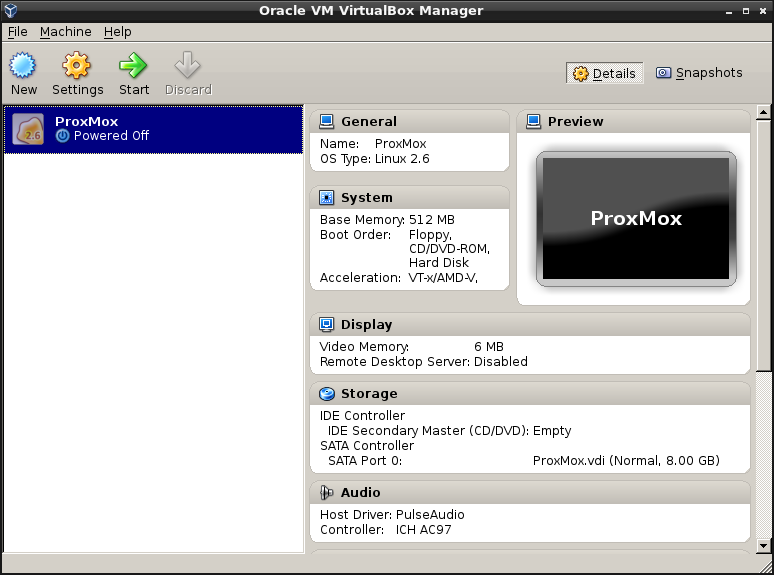774x575 pixels.
Task: Click the greyed Discard arrow icon
Action: [188, 65]
